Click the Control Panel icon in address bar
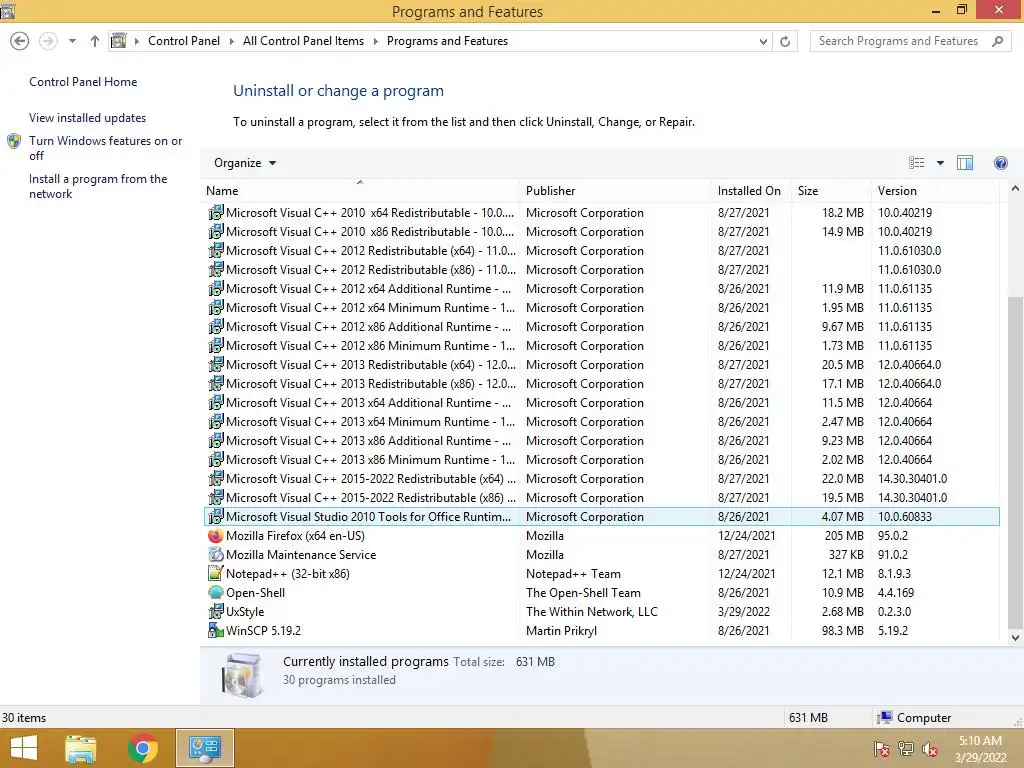Image resolution: width=1024 pixels, height=768 pixels. (118, 41)
